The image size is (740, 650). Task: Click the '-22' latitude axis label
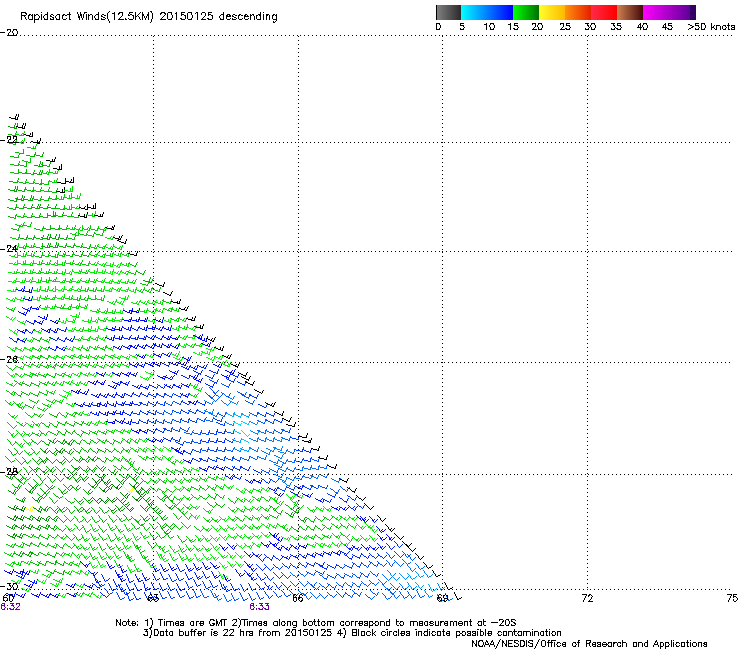coord(9,140)
